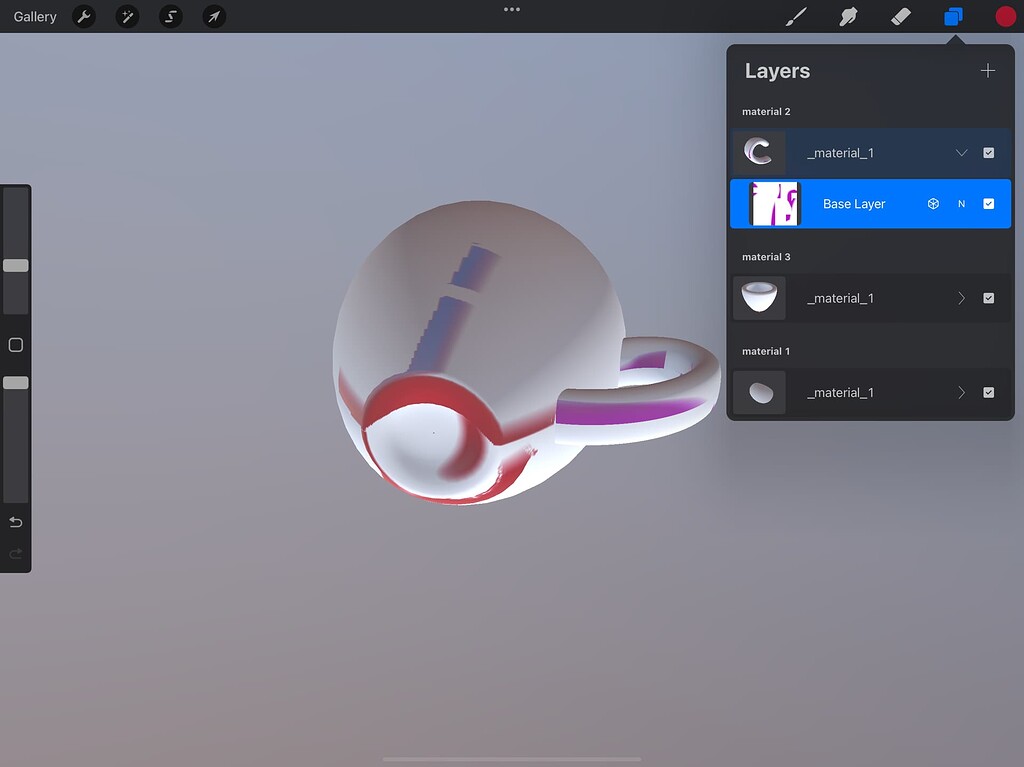Toggle visibility checkbox of Base Layer
The height and width of the screenshot is (767, 1024).
click(989, 203)
